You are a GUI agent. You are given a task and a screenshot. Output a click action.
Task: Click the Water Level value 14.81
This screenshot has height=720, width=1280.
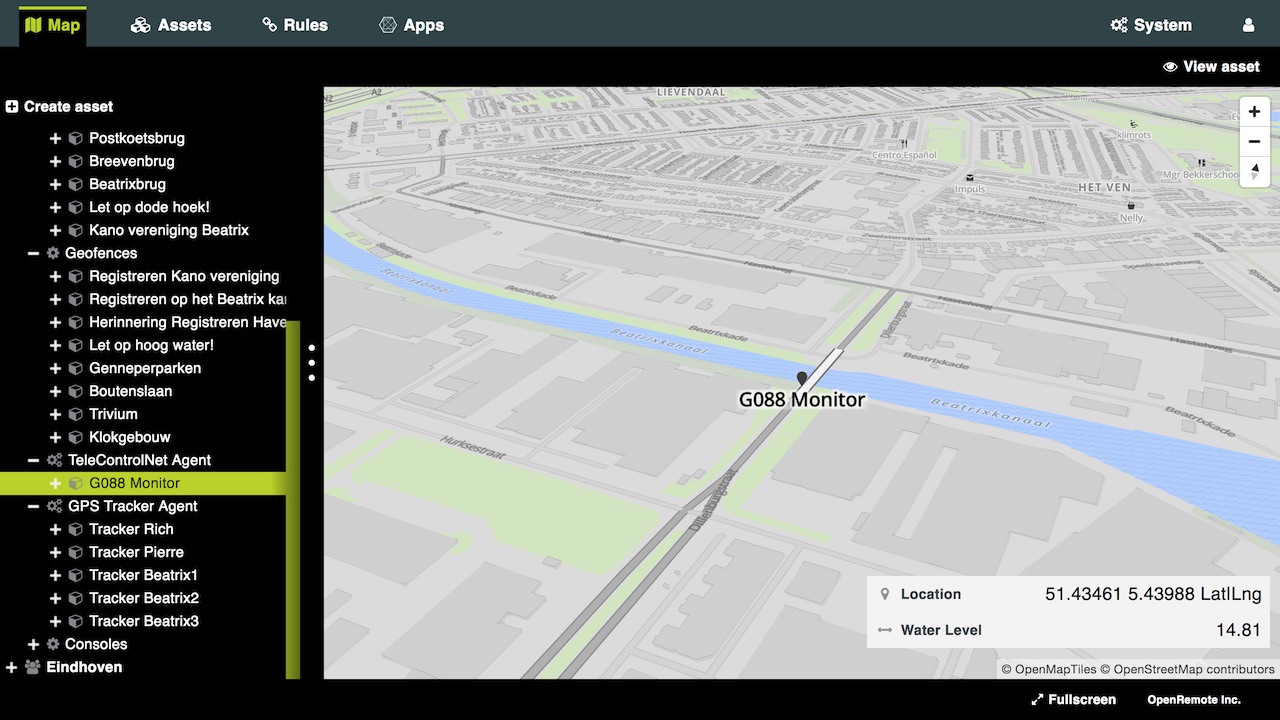[1238, 630]
